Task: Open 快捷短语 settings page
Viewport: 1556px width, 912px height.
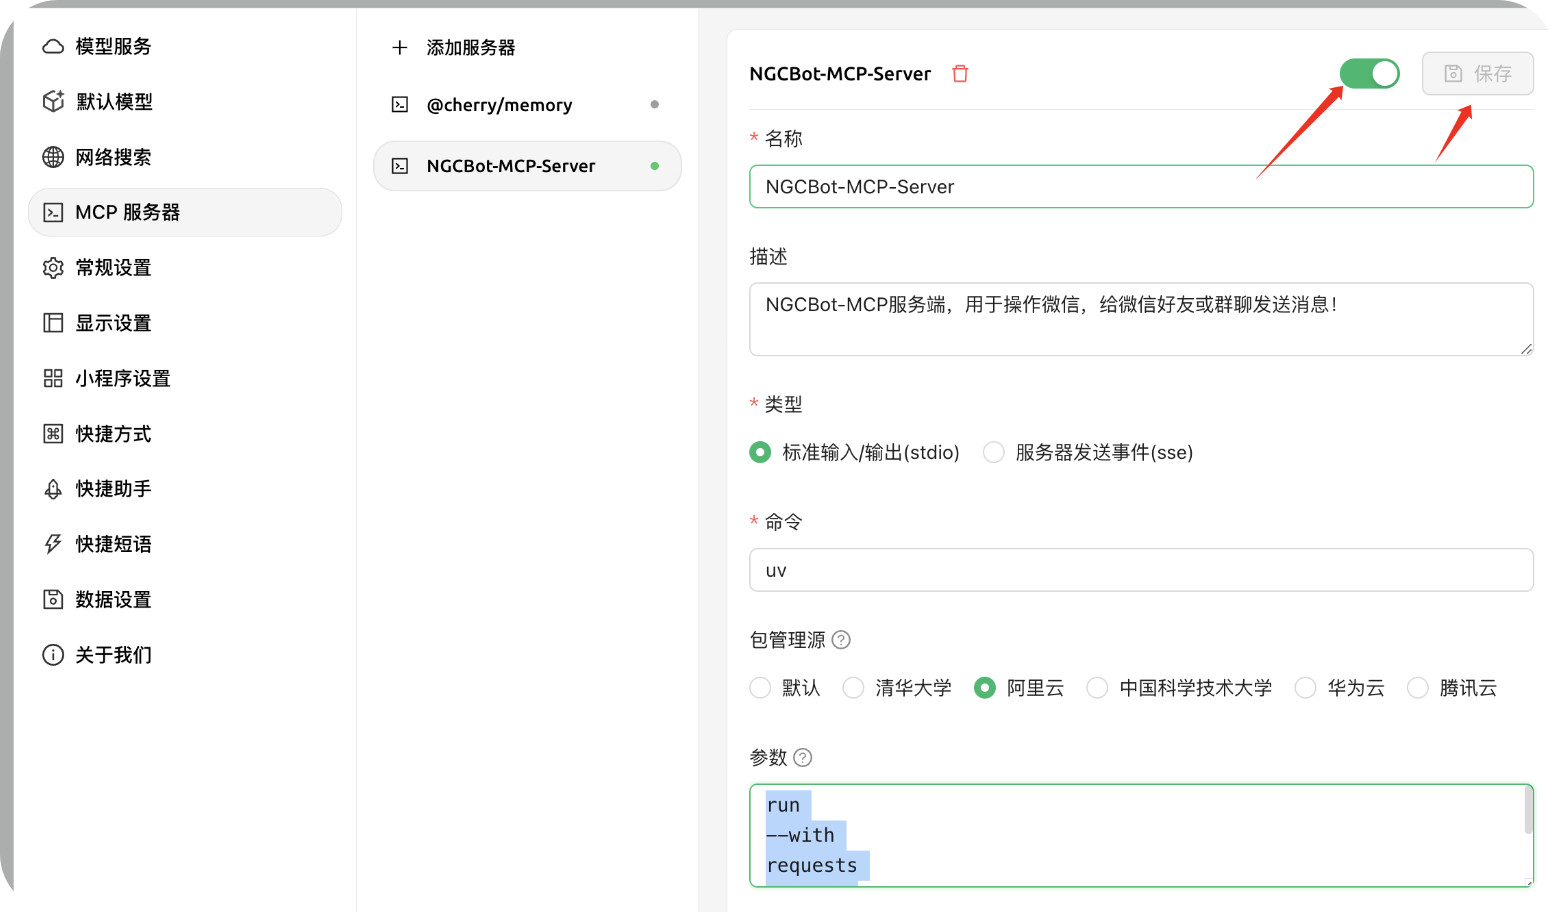Action: point(185,544)
